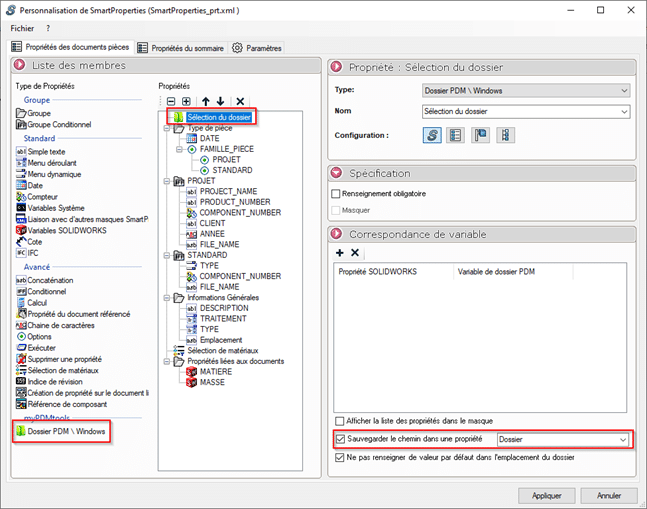Select Sélection du dossier in properties tree
The height and width of the screenshot is (509, 647).
pyautogui.click(x=219, y=118)
